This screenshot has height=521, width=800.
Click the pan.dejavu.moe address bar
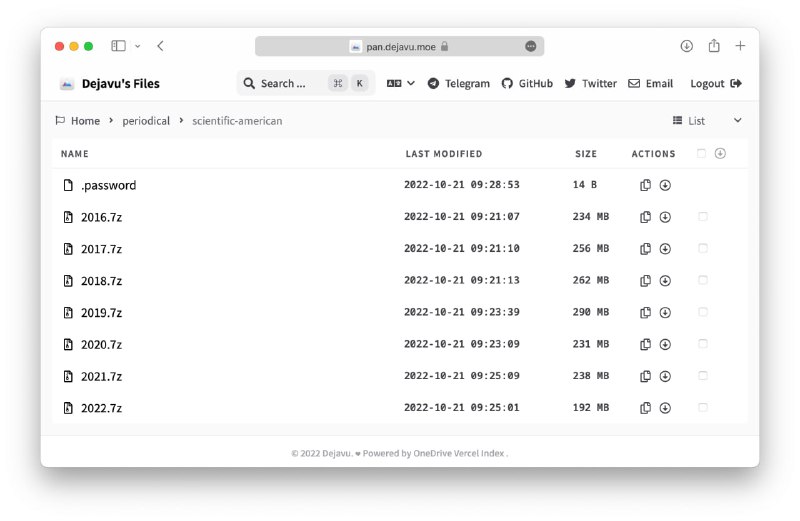point(399,46)
